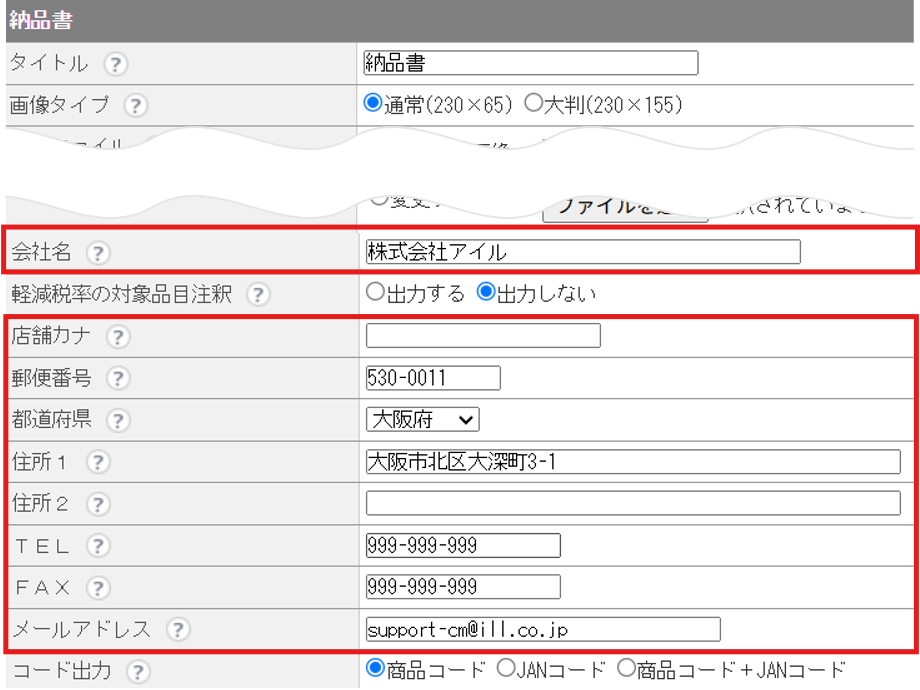Choose 出力する for reduced tax note
The width and height of the screenshot is (920, 690).
[x=375, y=292]
